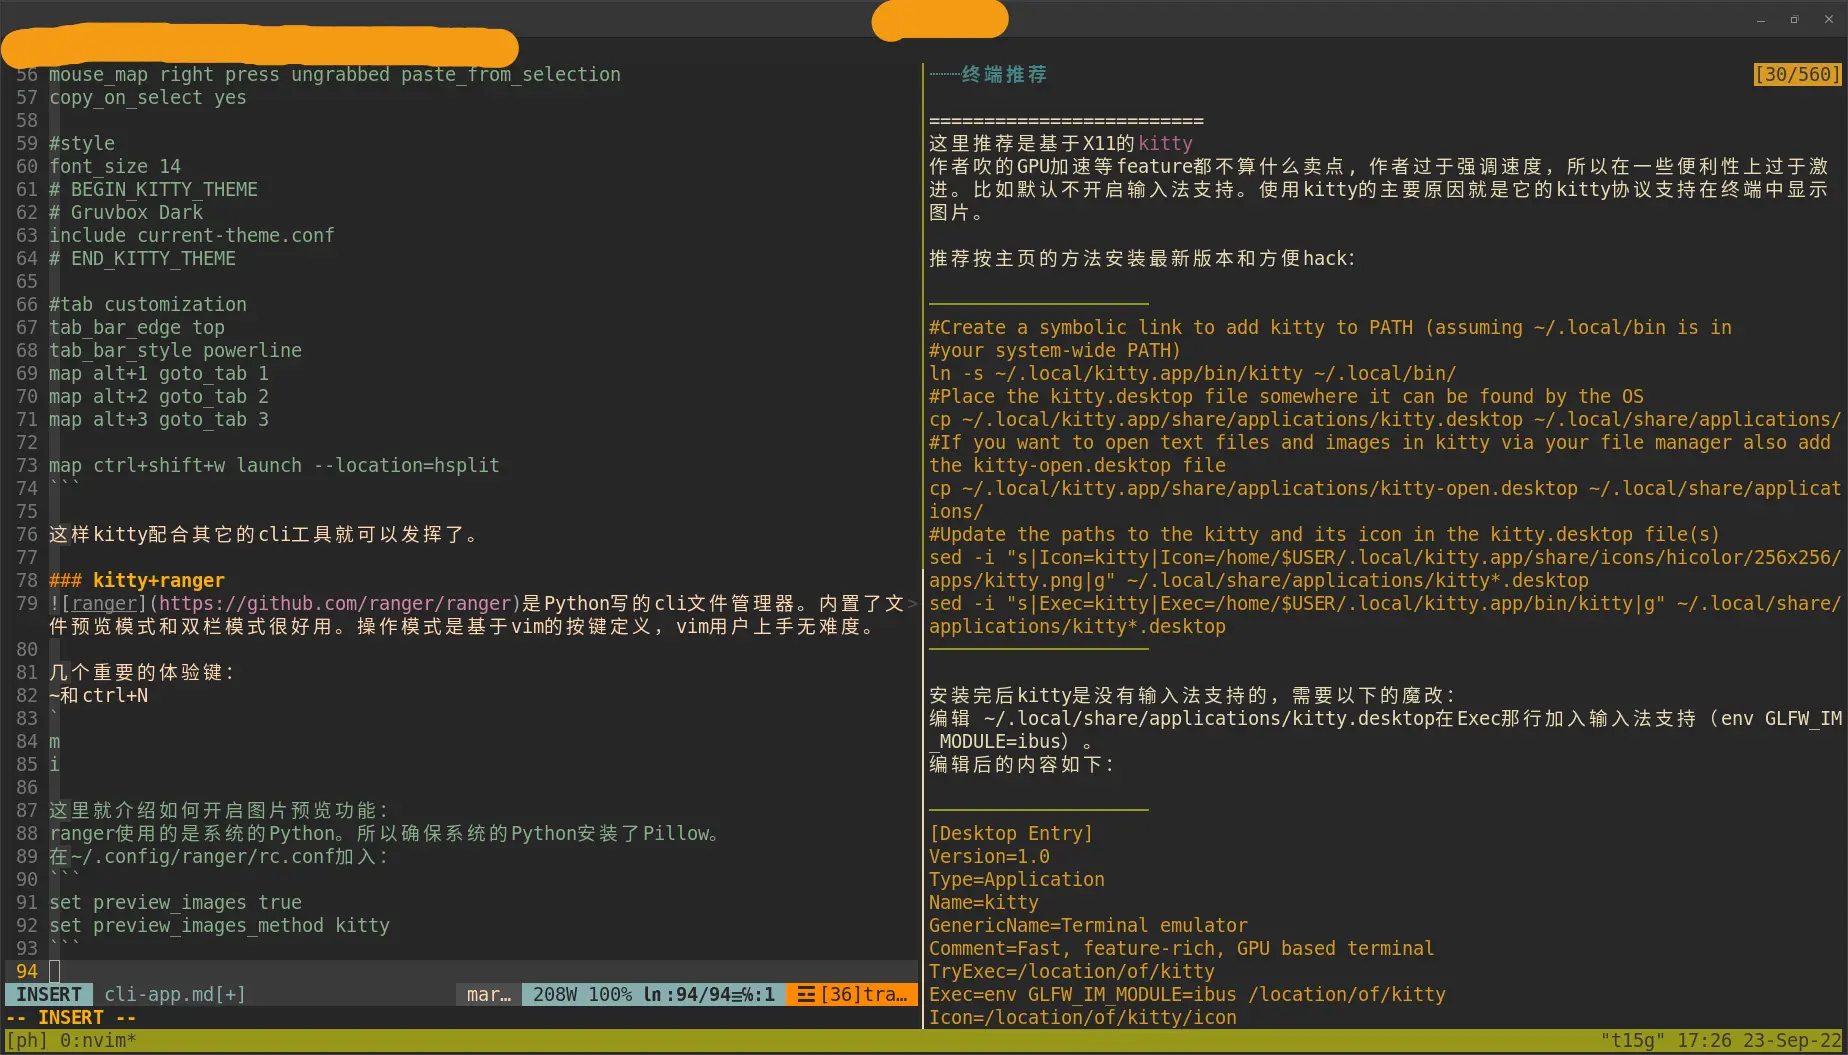This screenshot has height=1055, width=1848.
Task: Click set preview_images true line
Action: click(x=175, y=902)
